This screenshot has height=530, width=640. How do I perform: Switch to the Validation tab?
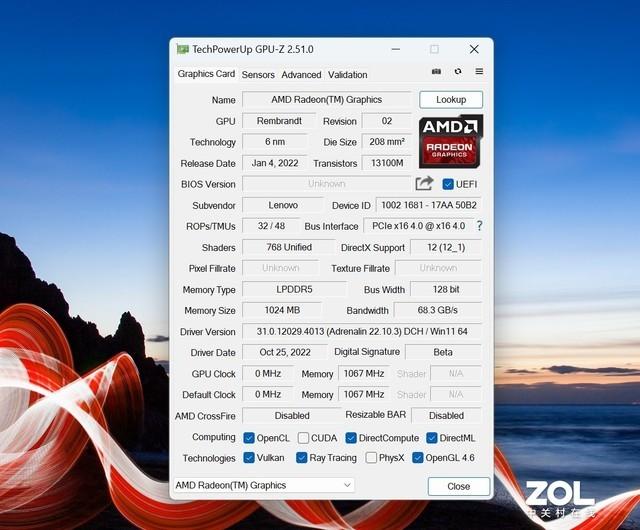click(x=347, y=75)
